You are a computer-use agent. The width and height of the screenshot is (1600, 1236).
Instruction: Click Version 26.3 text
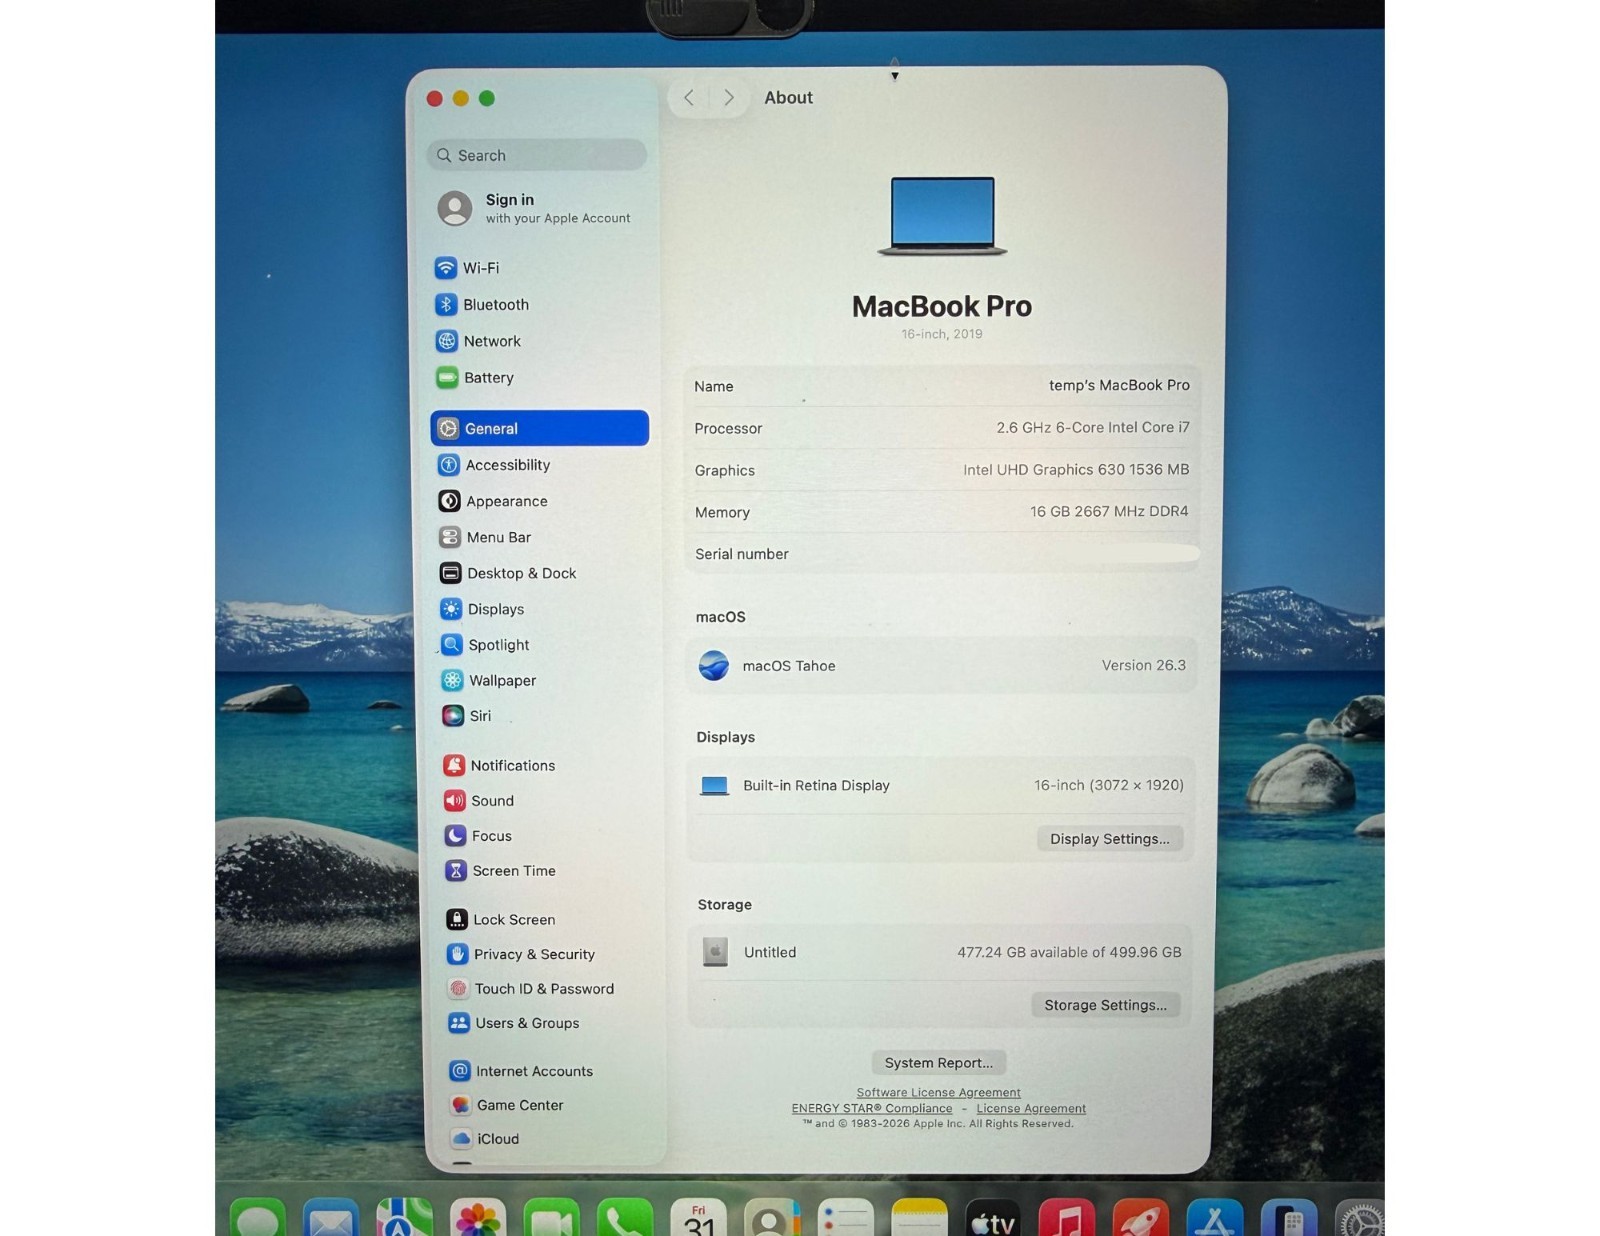click(1144, 665)
